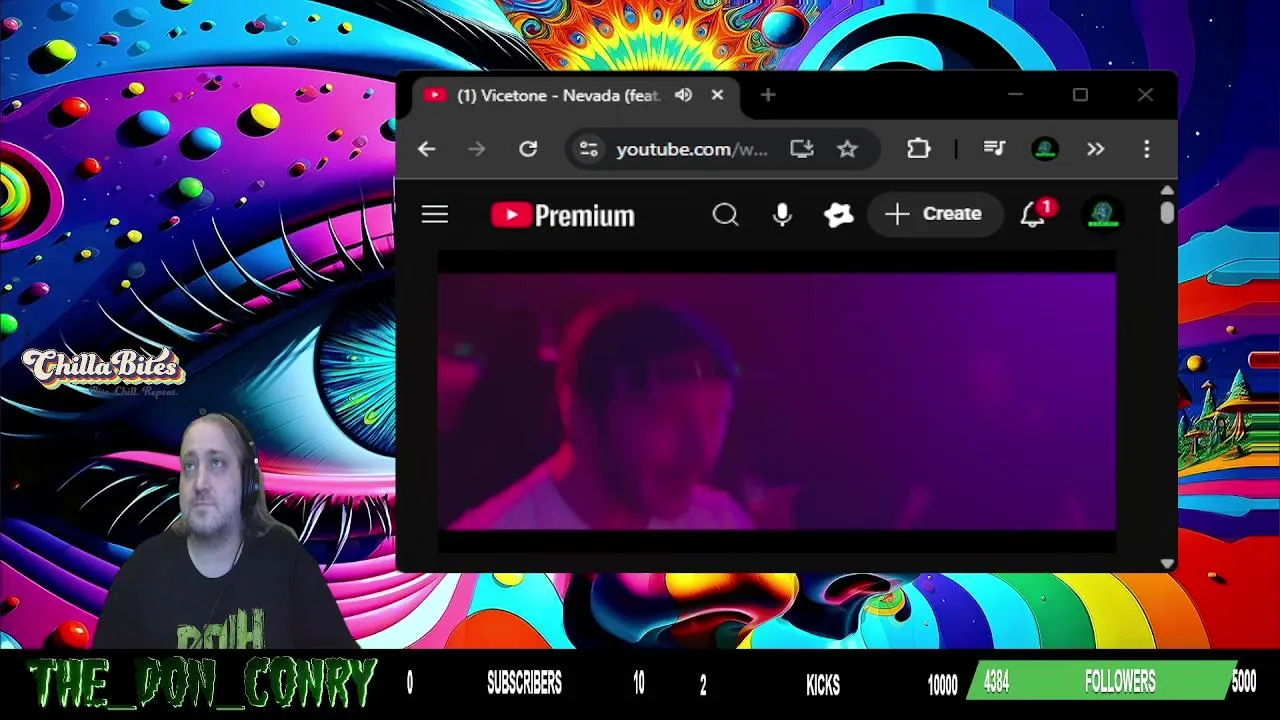Maximize the browser window
Screen dimensions: 1280x720
(x=1080, y=95)
